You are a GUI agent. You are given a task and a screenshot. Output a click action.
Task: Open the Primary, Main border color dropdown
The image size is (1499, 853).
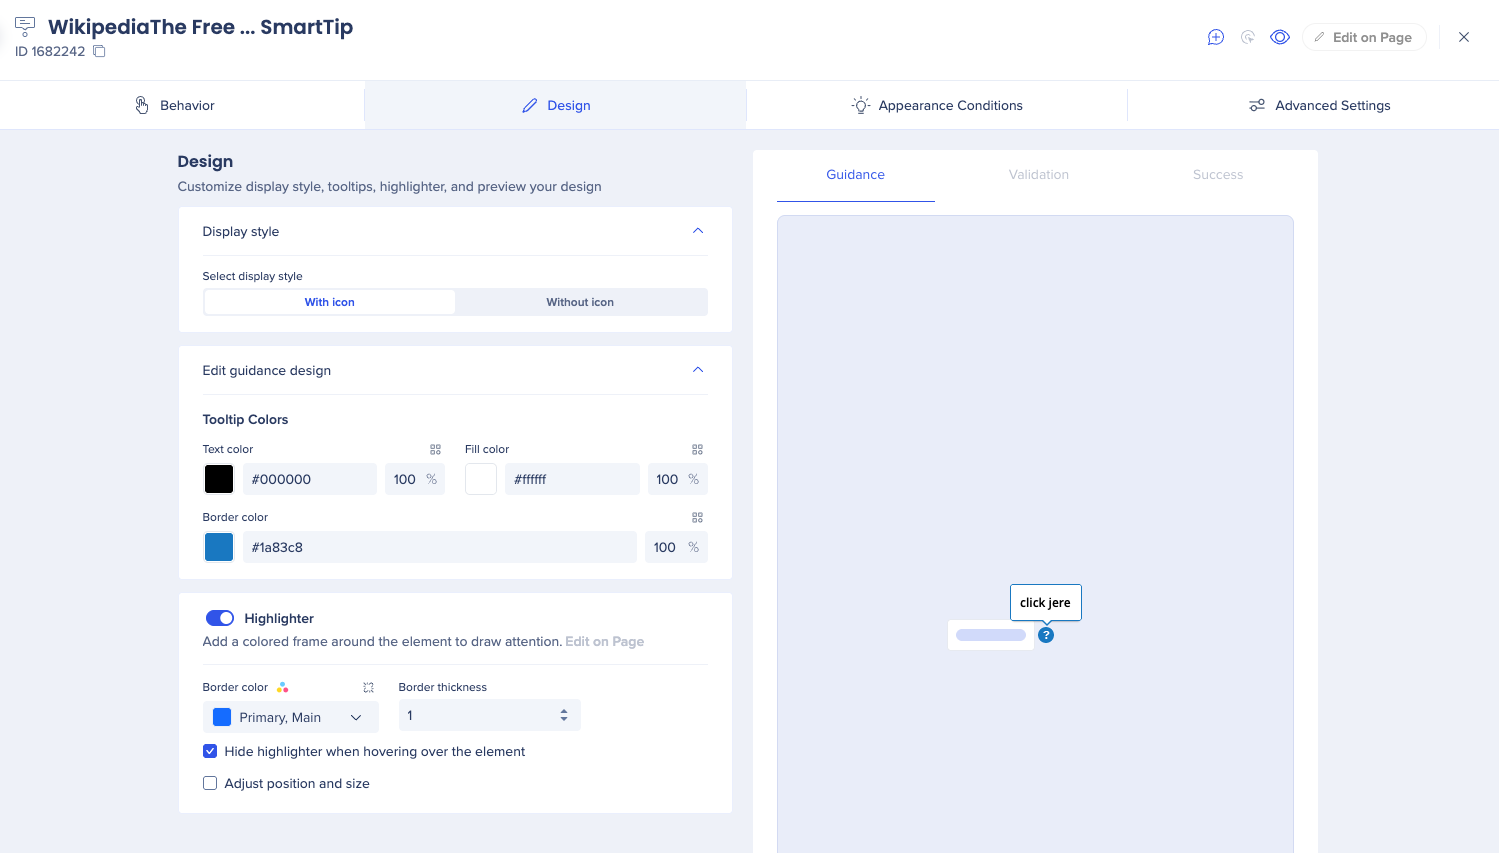[x=291, y=717]
